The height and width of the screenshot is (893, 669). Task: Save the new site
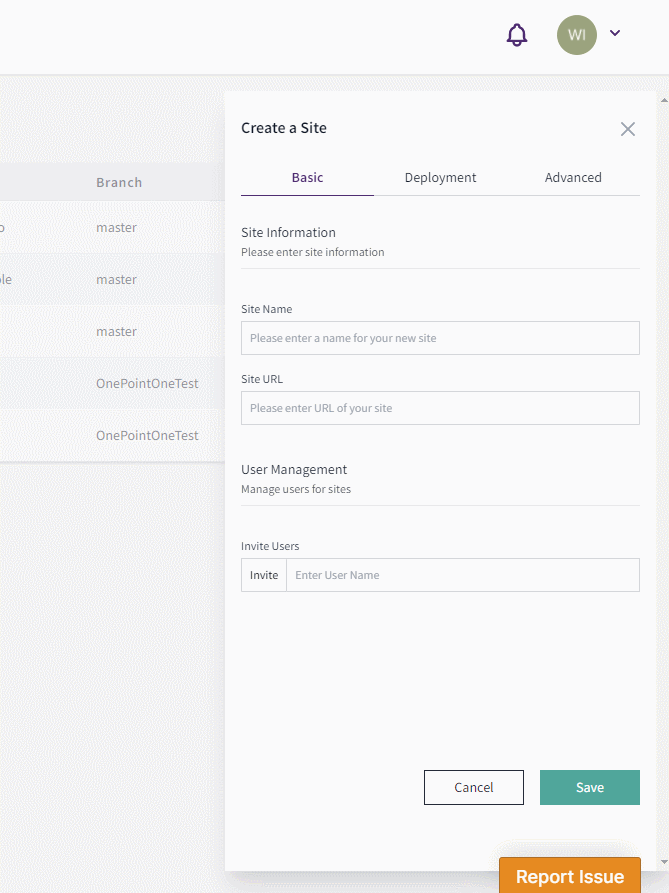coord(590,788)
